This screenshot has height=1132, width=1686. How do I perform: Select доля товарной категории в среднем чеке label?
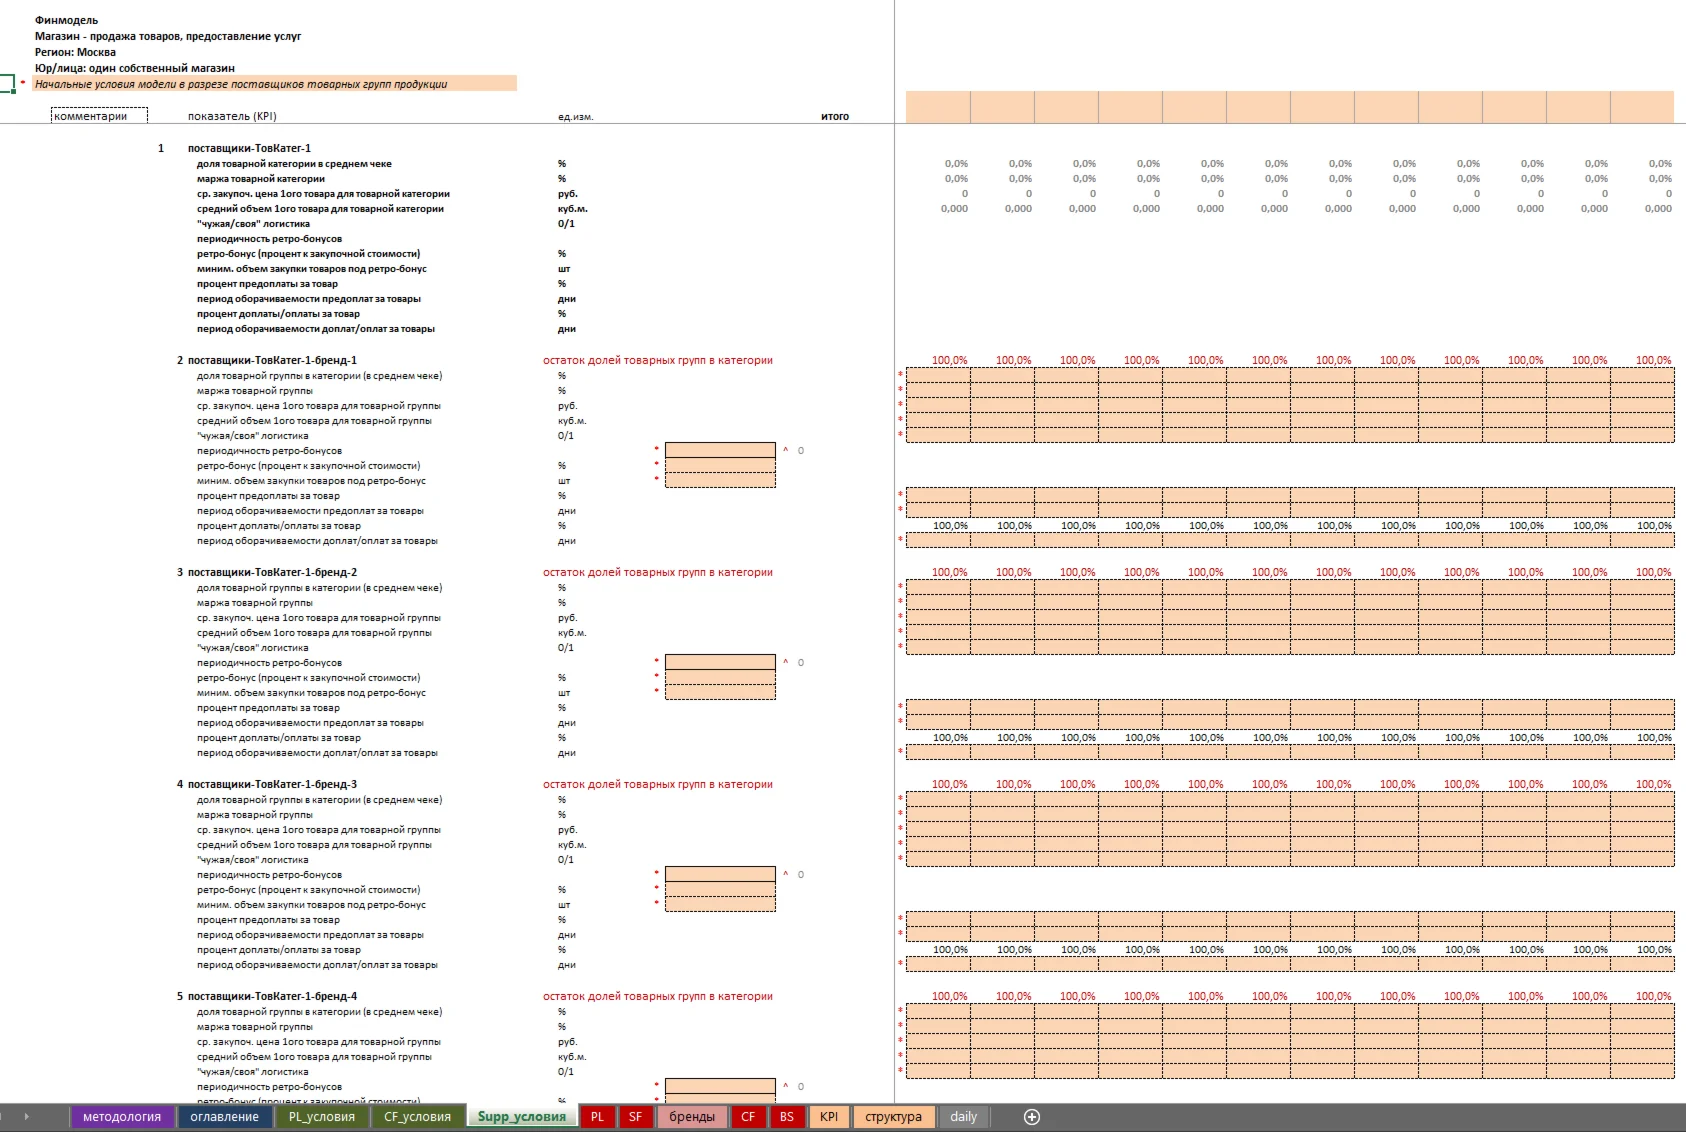pos(294,164)
